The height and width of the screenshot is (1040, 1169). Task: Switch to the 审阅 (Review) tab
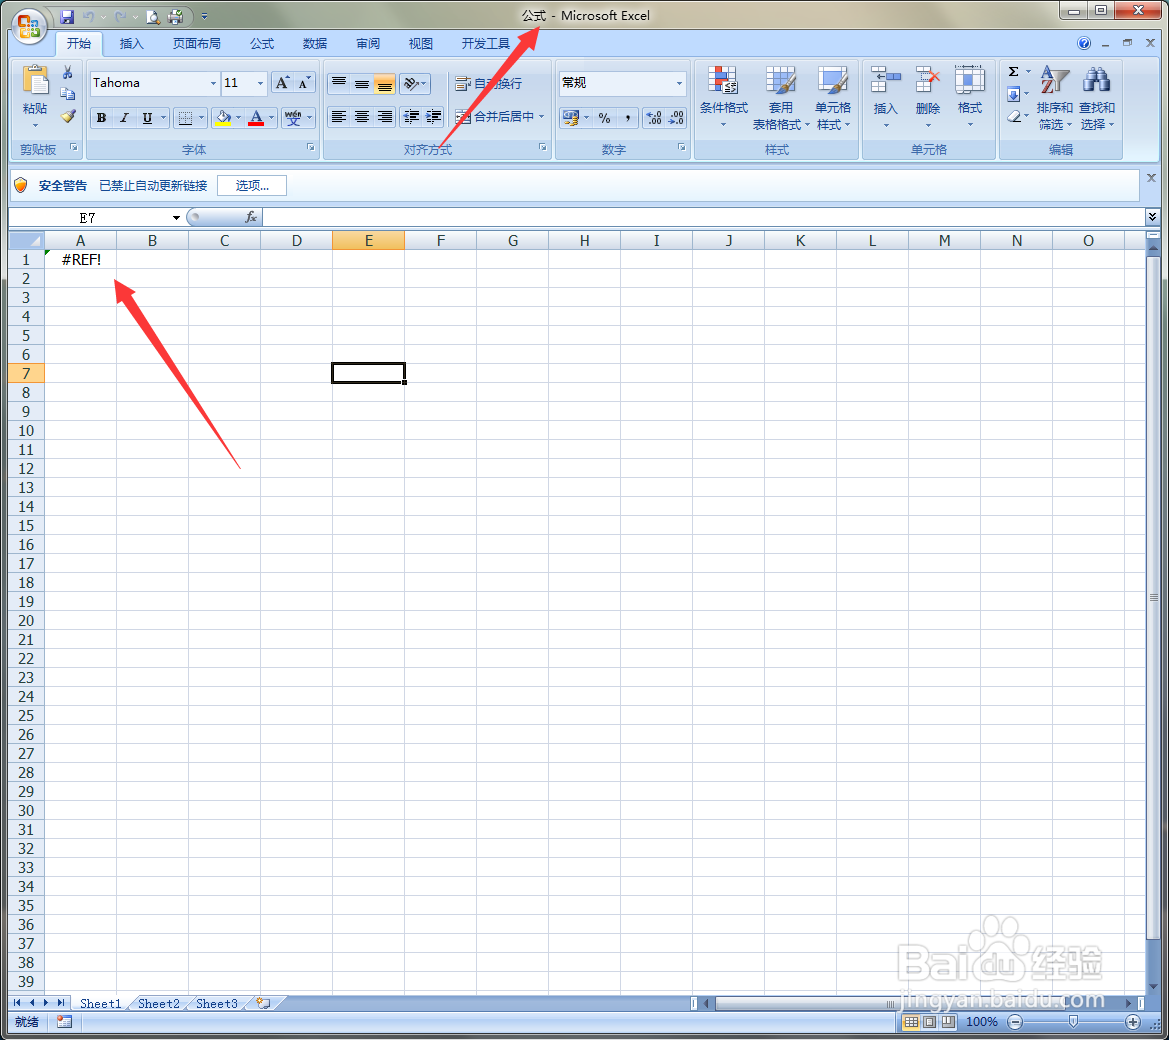pyautogui.click(x=368, y=43)
